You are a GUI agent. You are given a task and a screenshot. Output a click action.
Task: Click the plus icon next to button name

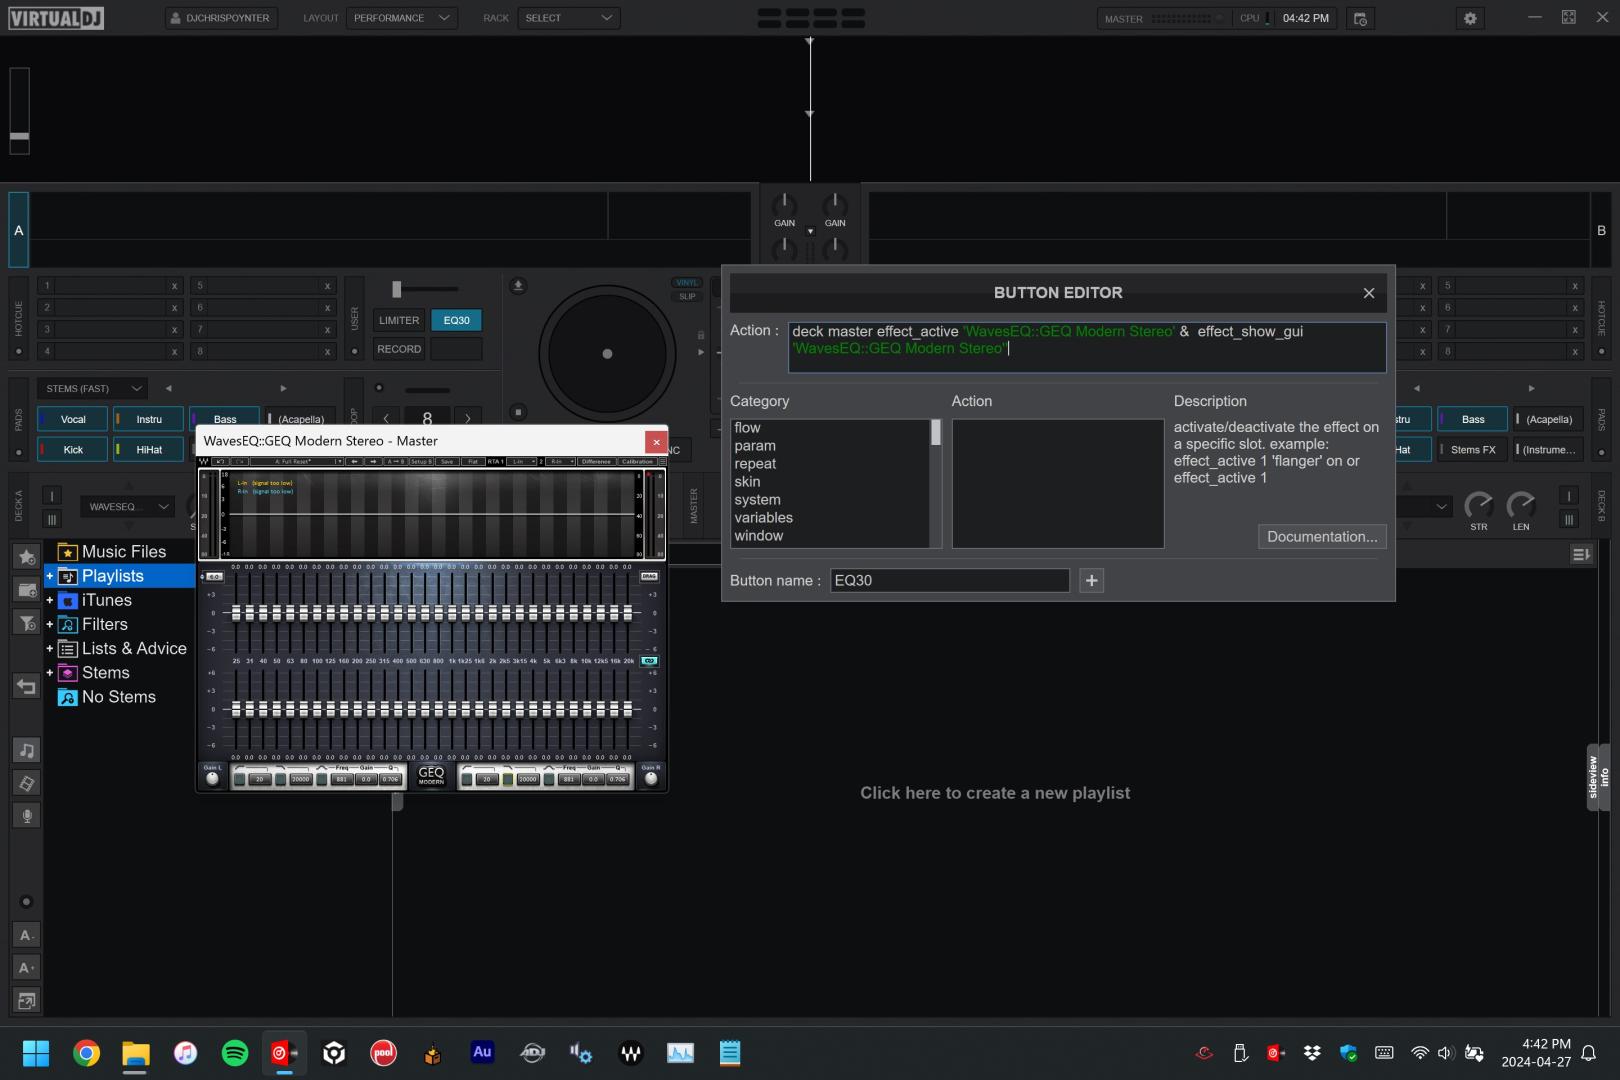point(1092,580)
